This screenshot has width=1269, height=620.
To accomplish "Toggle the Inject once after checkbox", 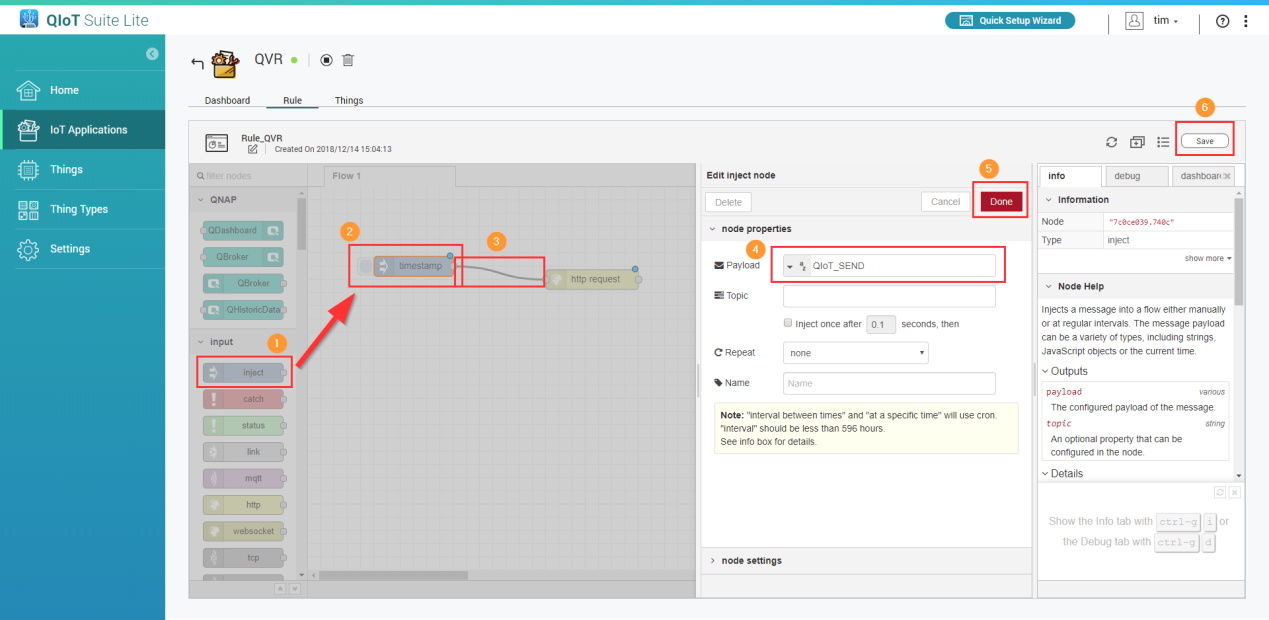I will point(788,323).
